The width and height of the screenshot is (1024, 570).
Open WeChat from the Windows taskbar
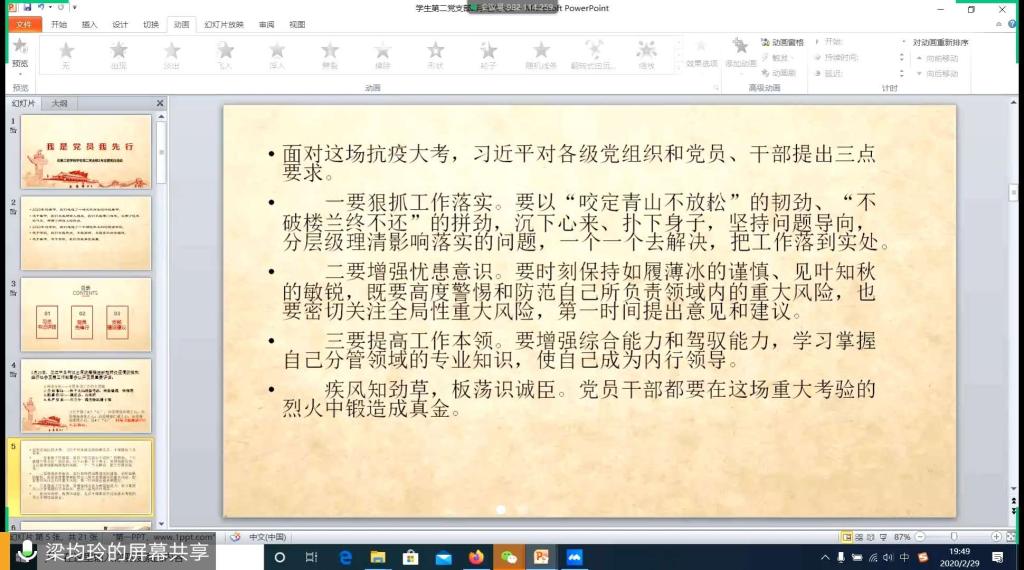click(x=509, y=557)
